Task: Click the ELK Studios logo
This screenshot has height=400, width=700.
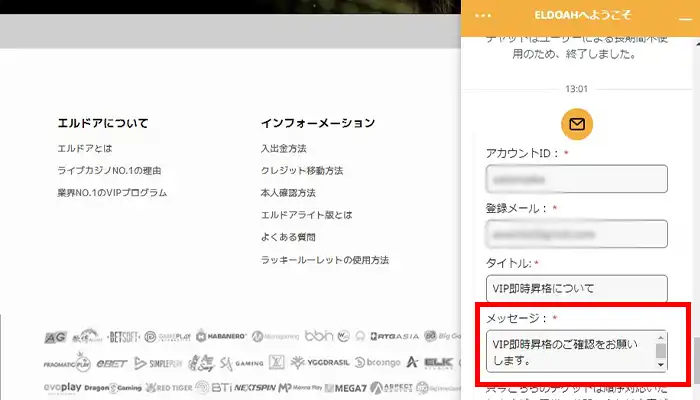Action: tap(438, 362)
